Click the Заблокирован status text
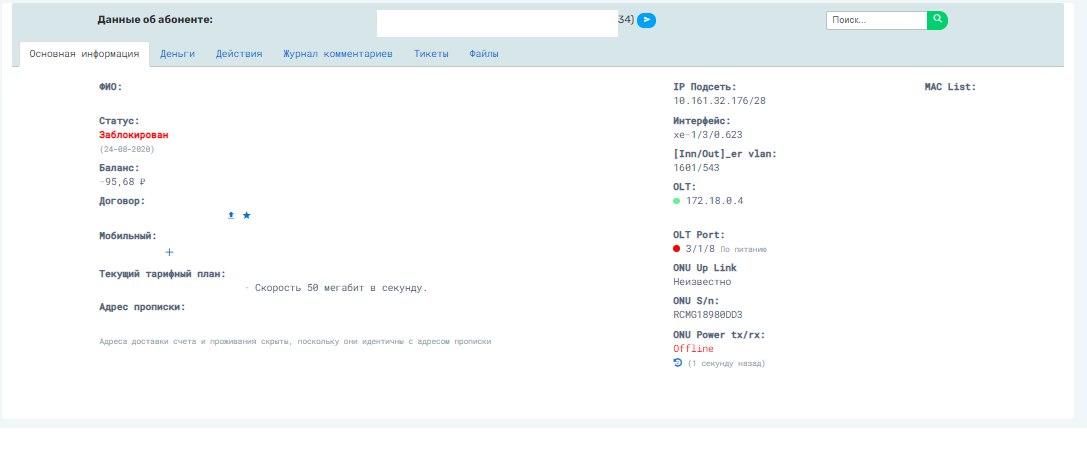 point(134,135)
